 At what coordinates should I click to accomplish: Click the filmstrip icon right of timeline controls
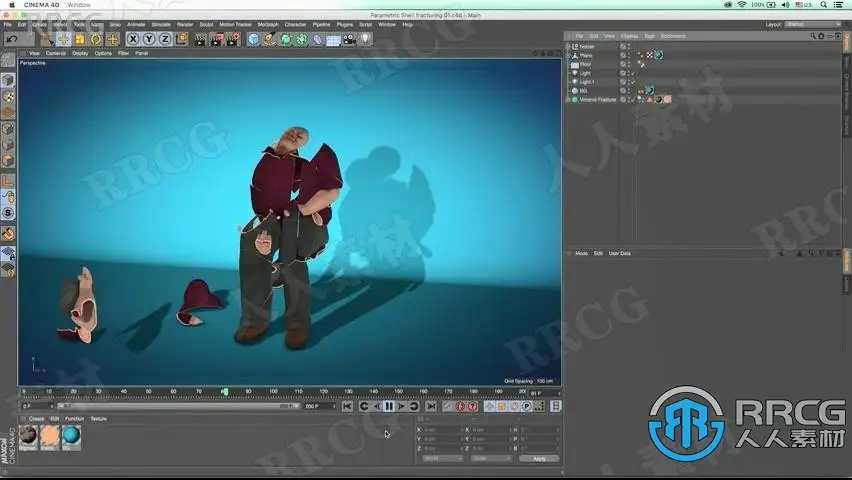point(555,406)
